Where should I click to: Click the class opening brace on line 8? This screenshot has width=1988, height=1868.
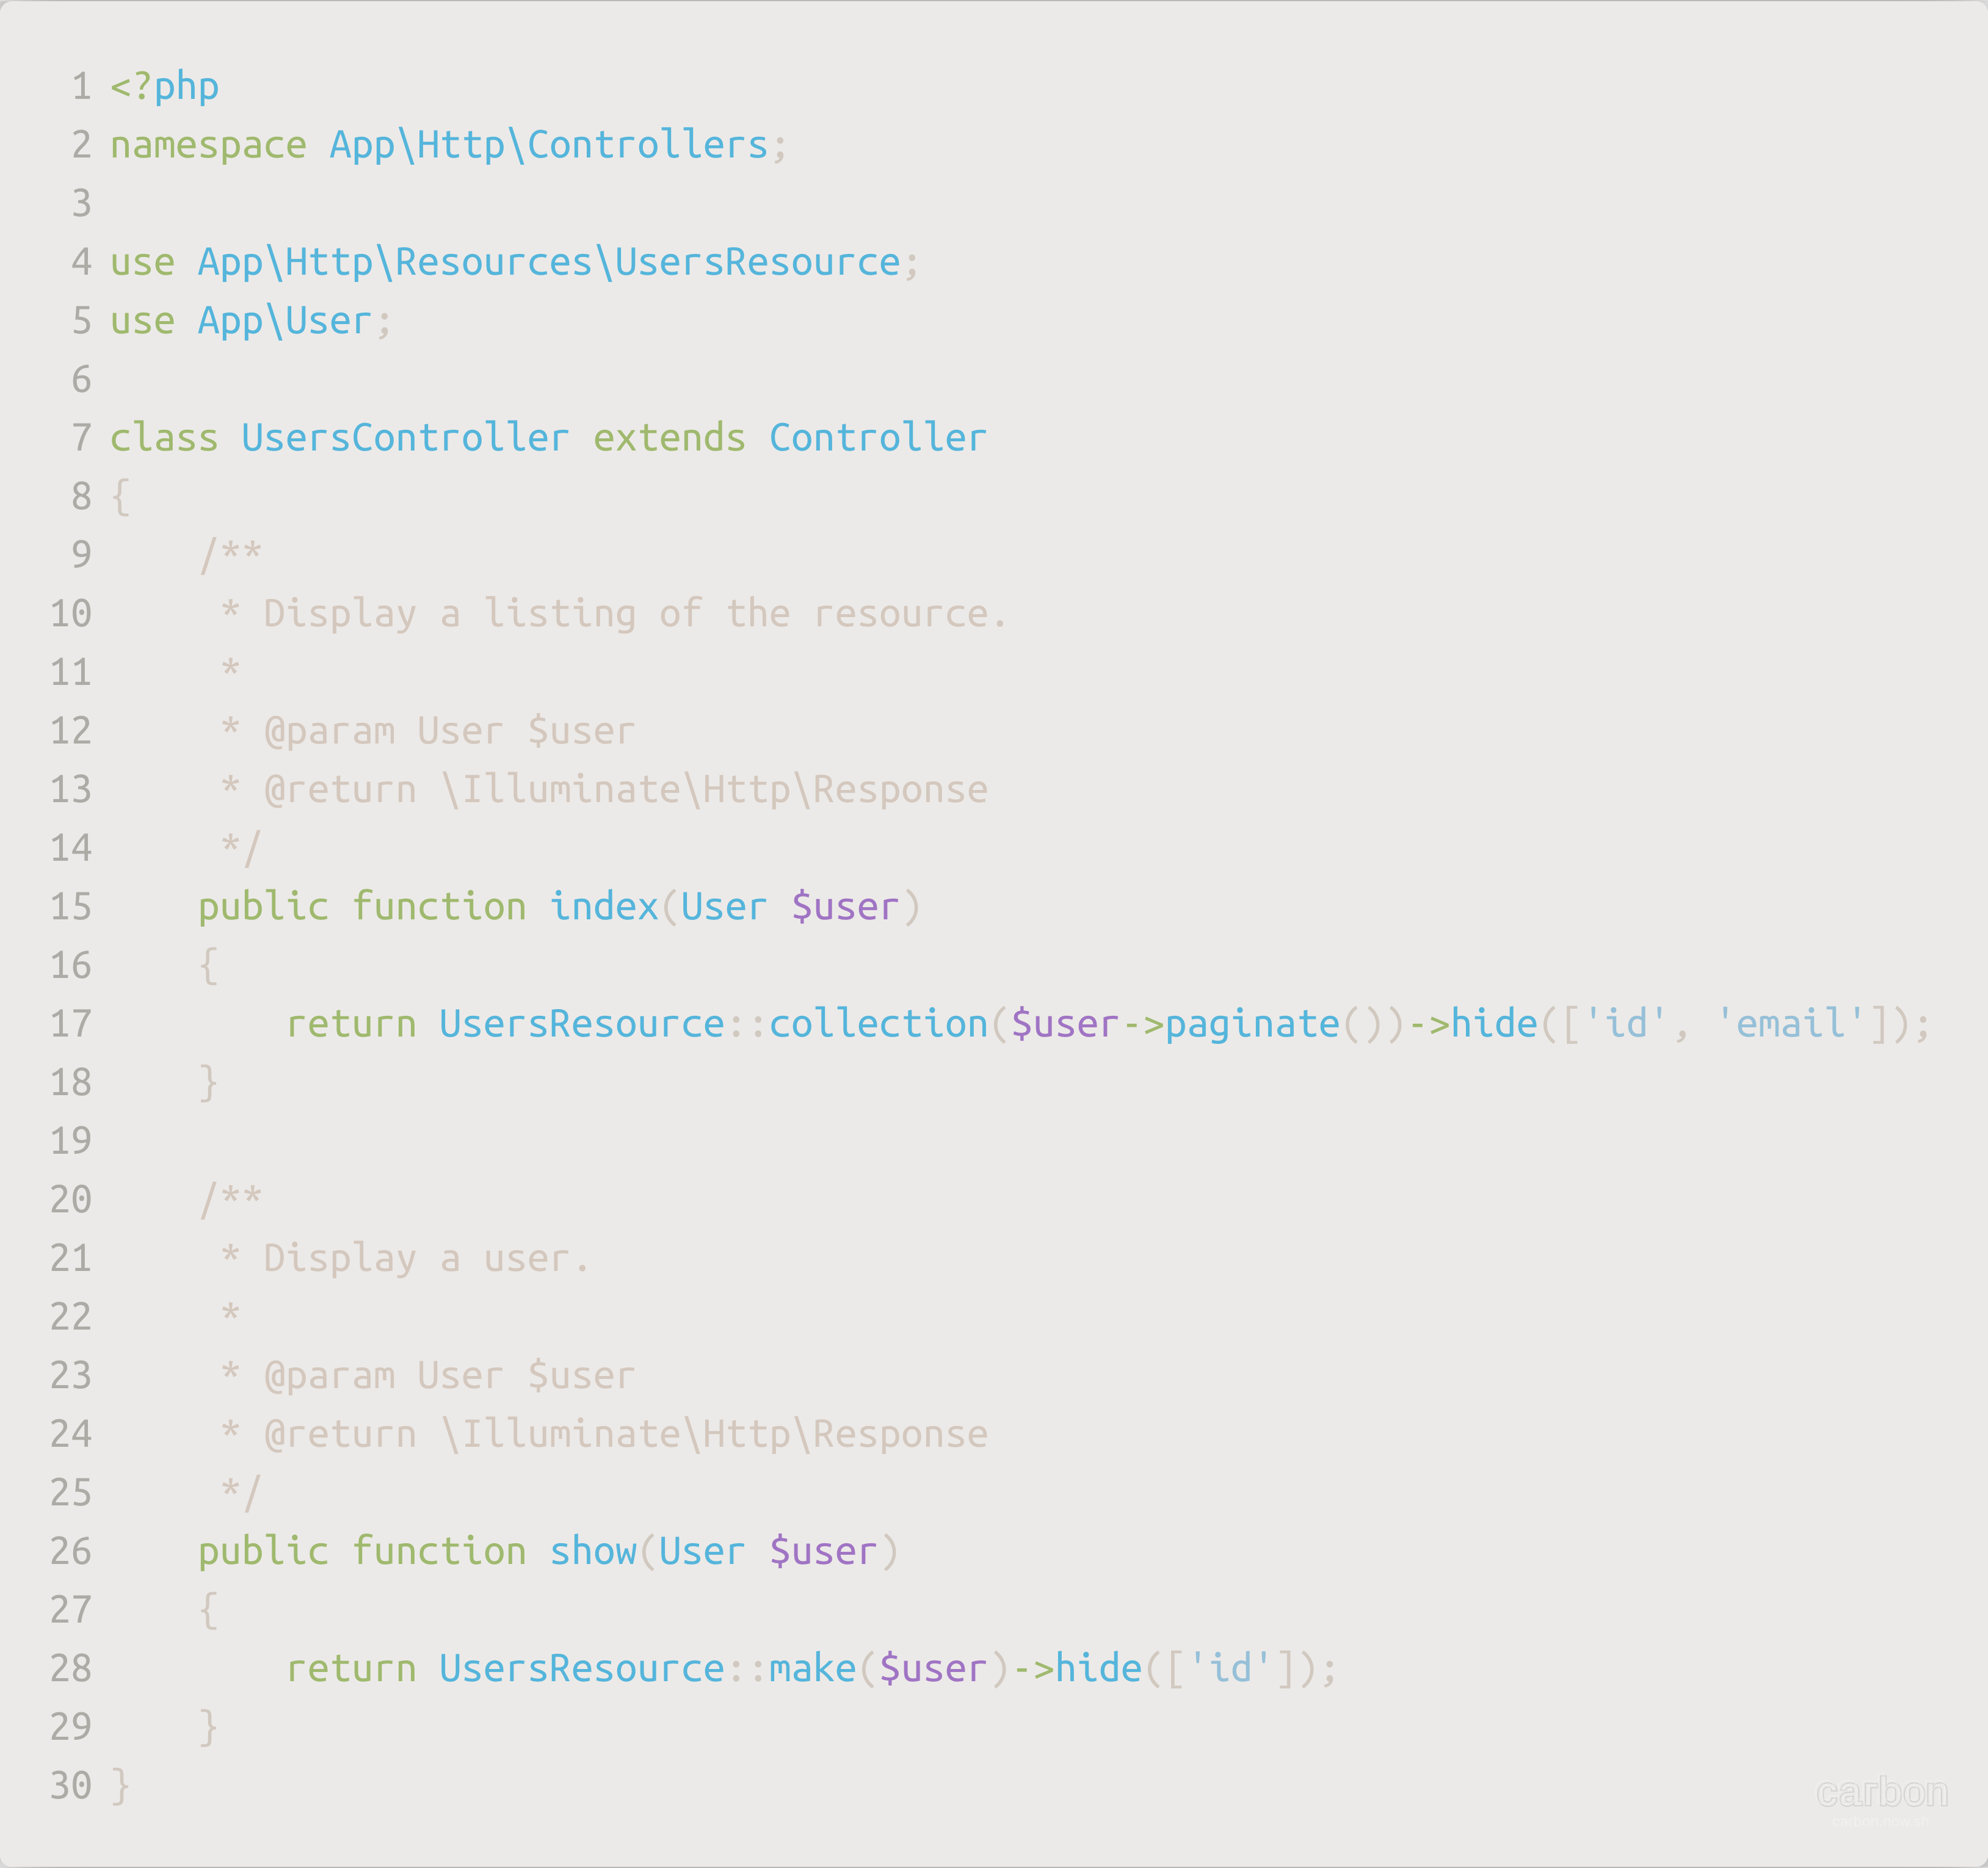click(121, 497)
